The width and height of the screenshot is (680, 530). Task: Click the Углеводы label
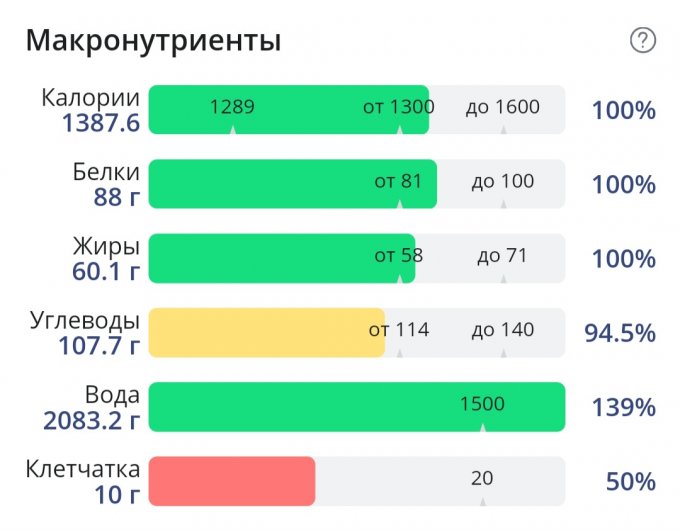(85, 320)
